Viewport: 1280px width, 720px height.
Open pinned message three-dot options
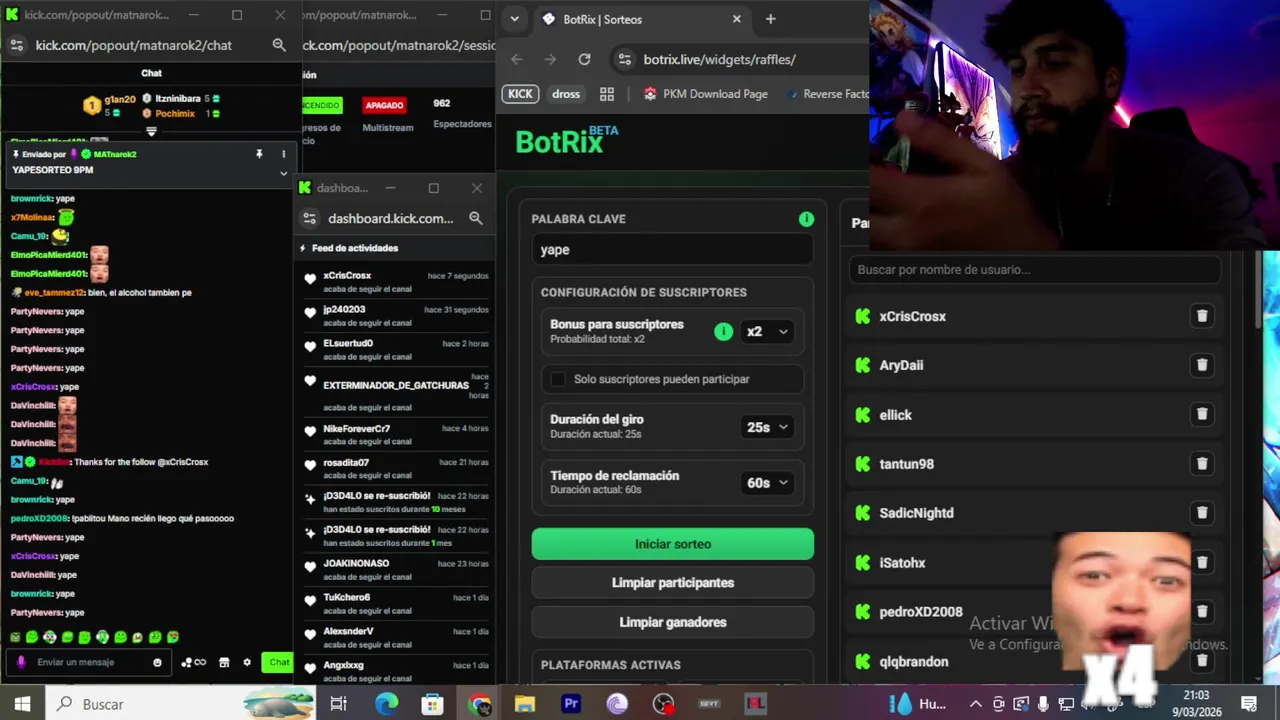pyautogui.click(x=283, y=154)
